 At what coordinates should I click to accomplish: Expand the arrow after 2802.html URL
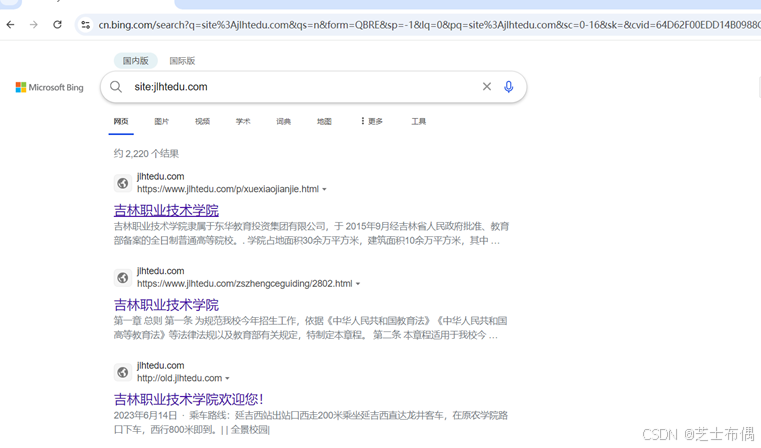(x=358, y=284)
